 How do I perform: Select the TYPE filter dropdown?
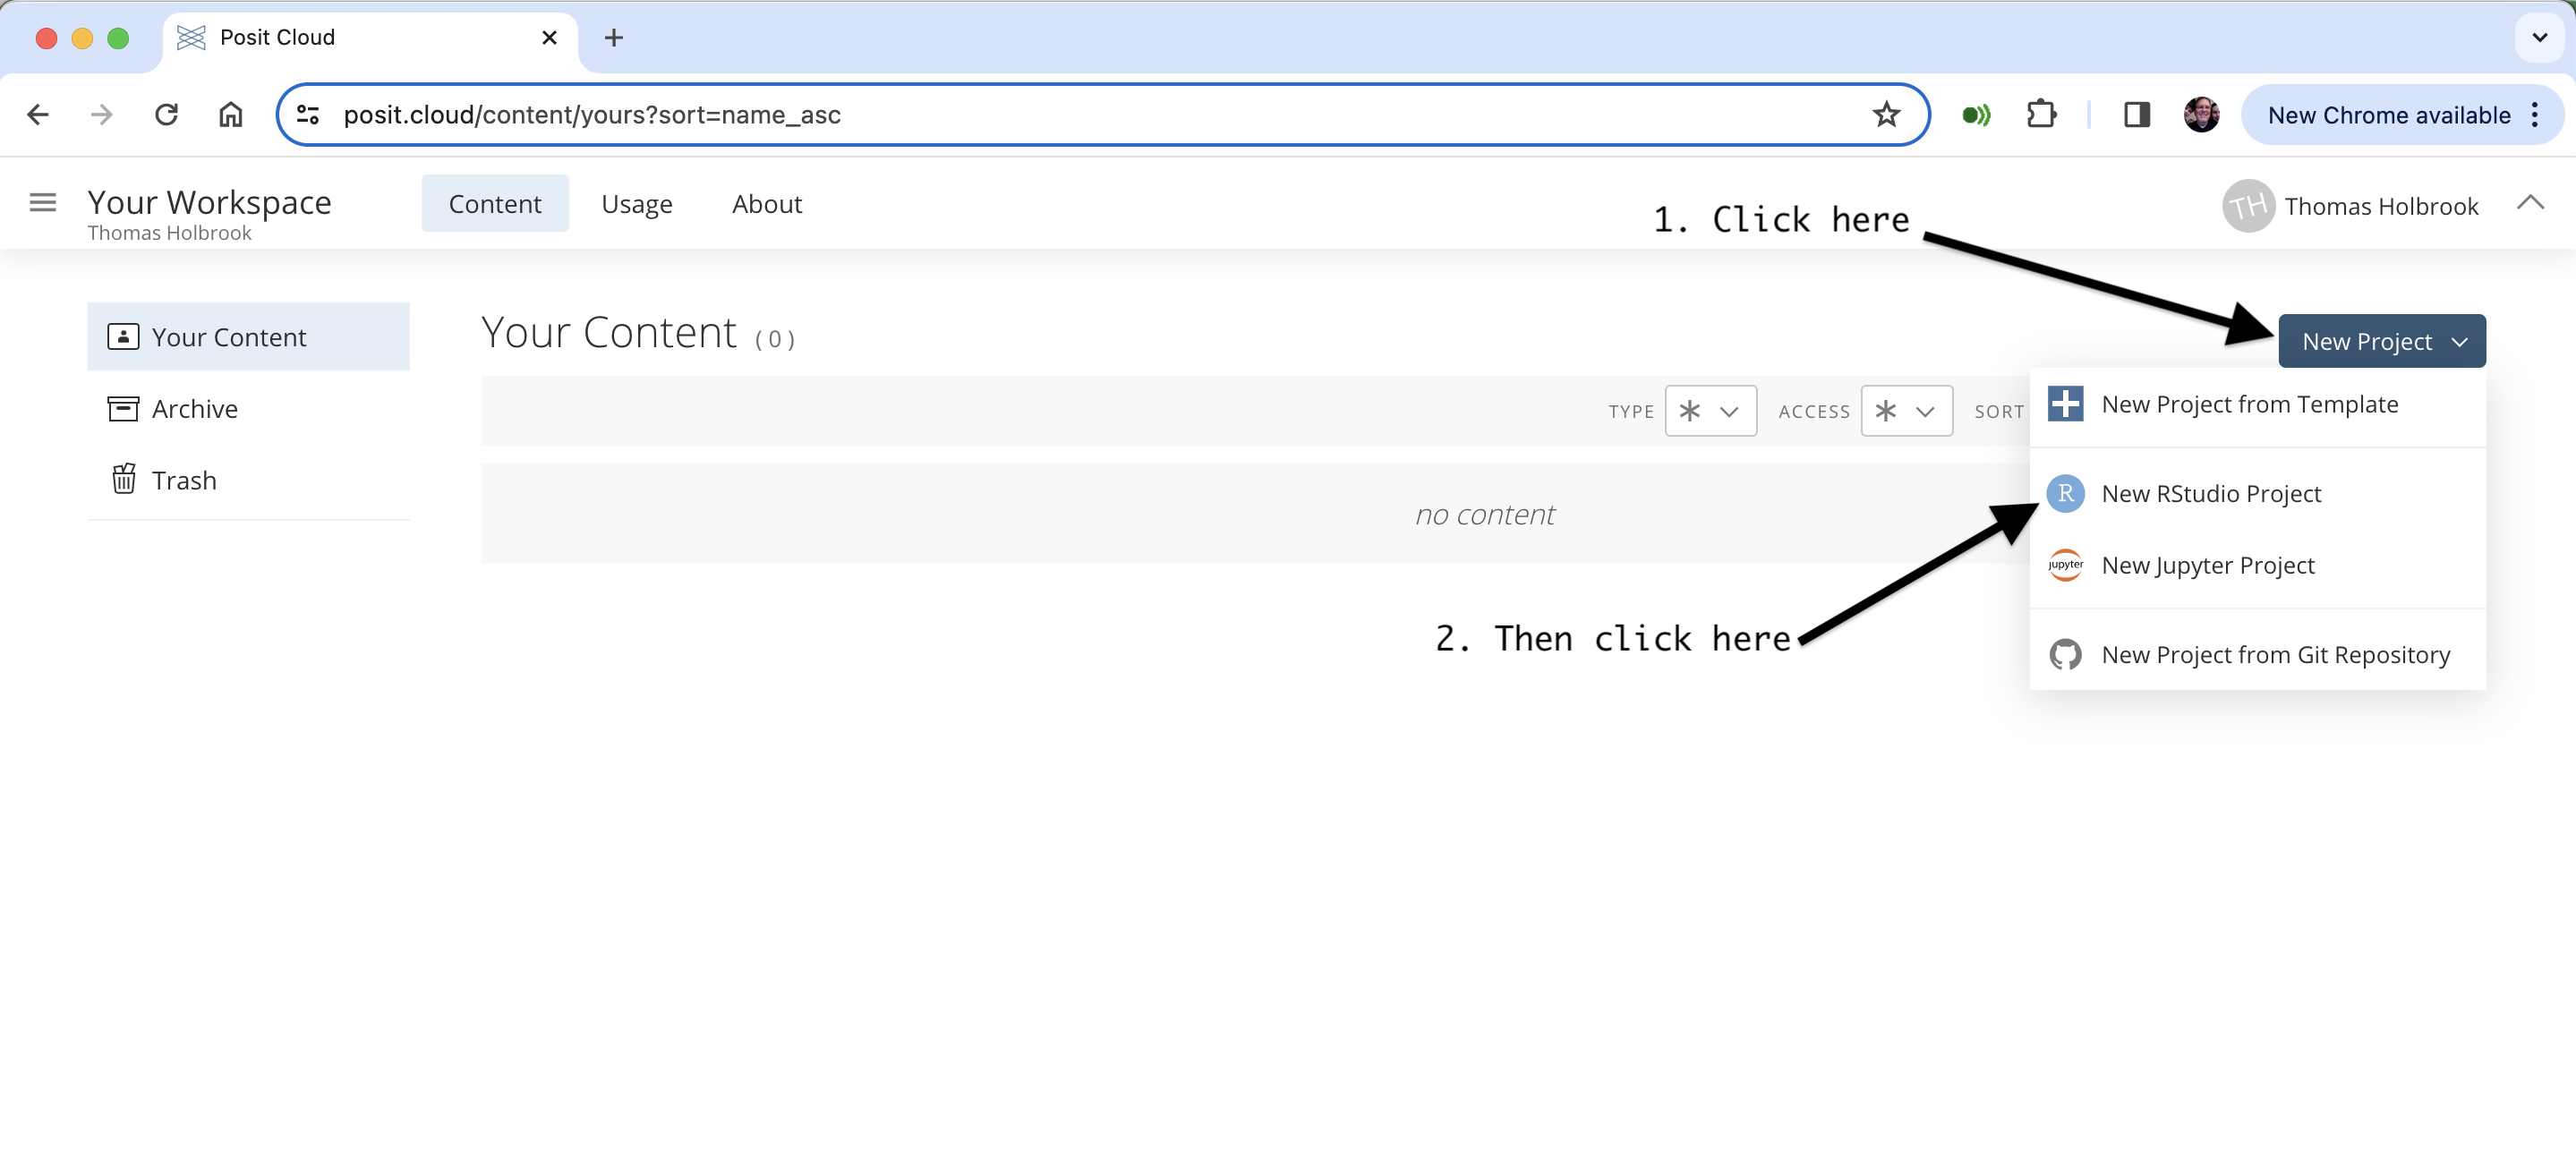click(x=1709, y=412)
